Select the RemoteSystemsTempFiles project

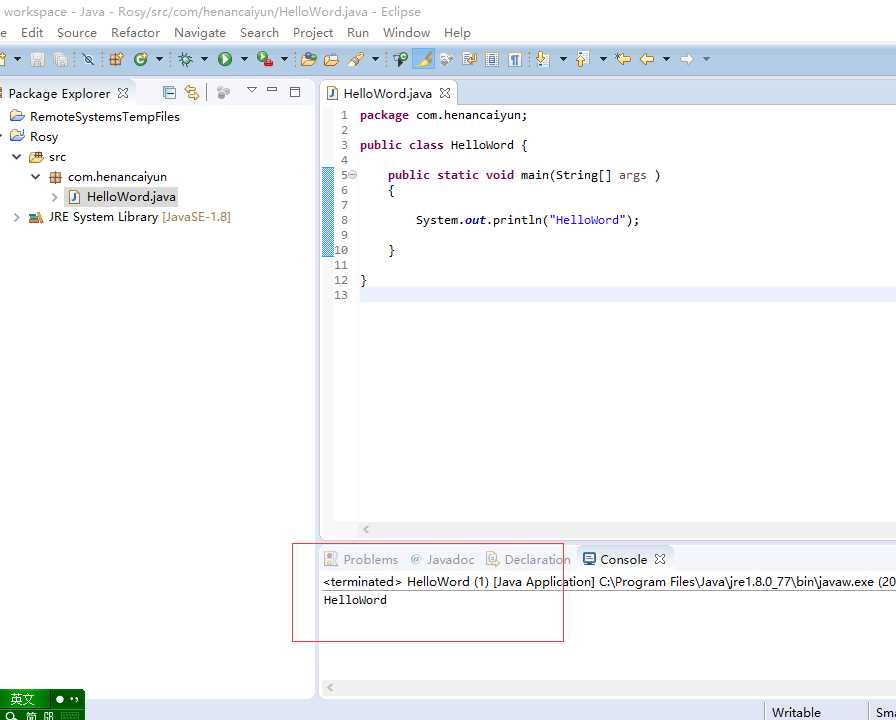tap(95, 117)
